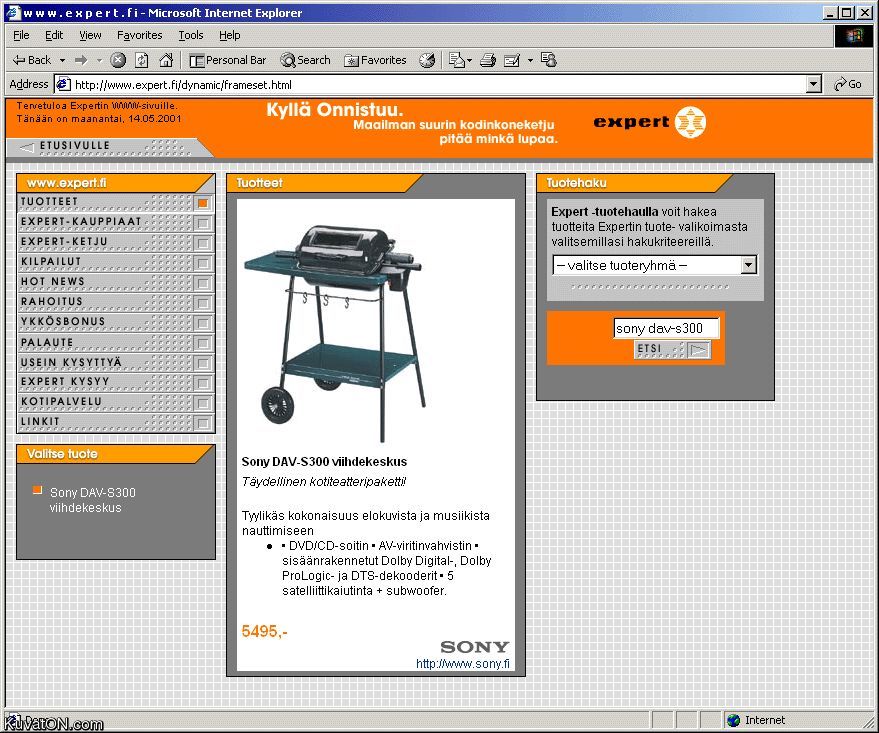
Task: Click the Back arrow button
Action: click(32, 60)
